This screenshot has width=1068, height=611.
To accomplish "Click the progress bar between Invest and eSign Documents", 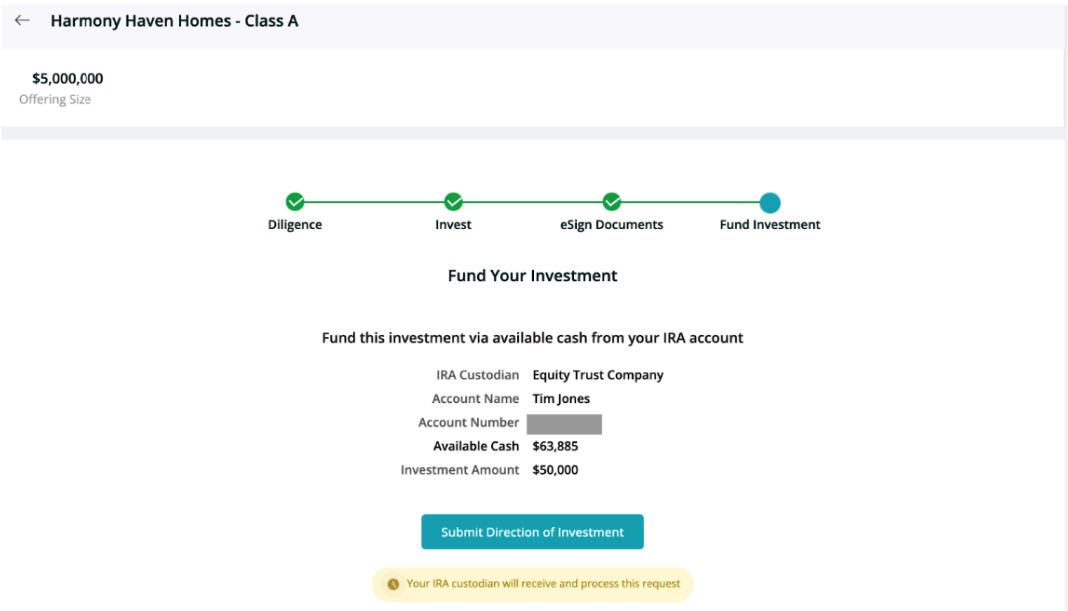I will 532,202.
